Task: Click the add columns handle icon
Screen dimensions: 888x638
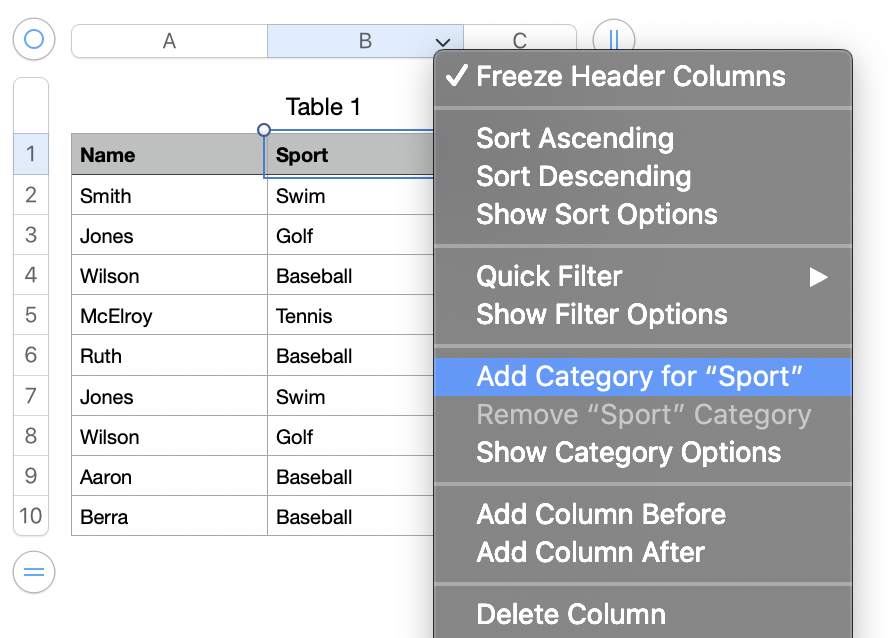Action: [x=613, y=40]
